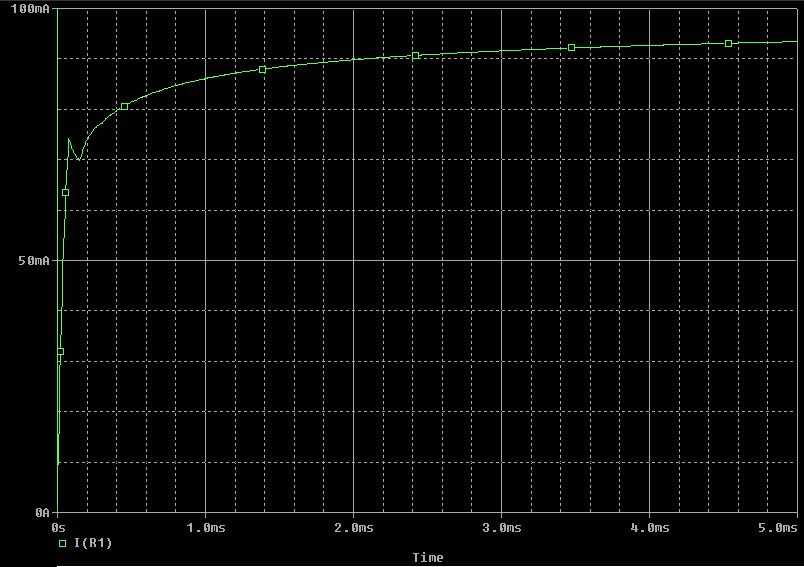804x567 pixels.
Task: Click the I(R1) trace legend label
Action: pyautogui.click(x=93, y=543)
